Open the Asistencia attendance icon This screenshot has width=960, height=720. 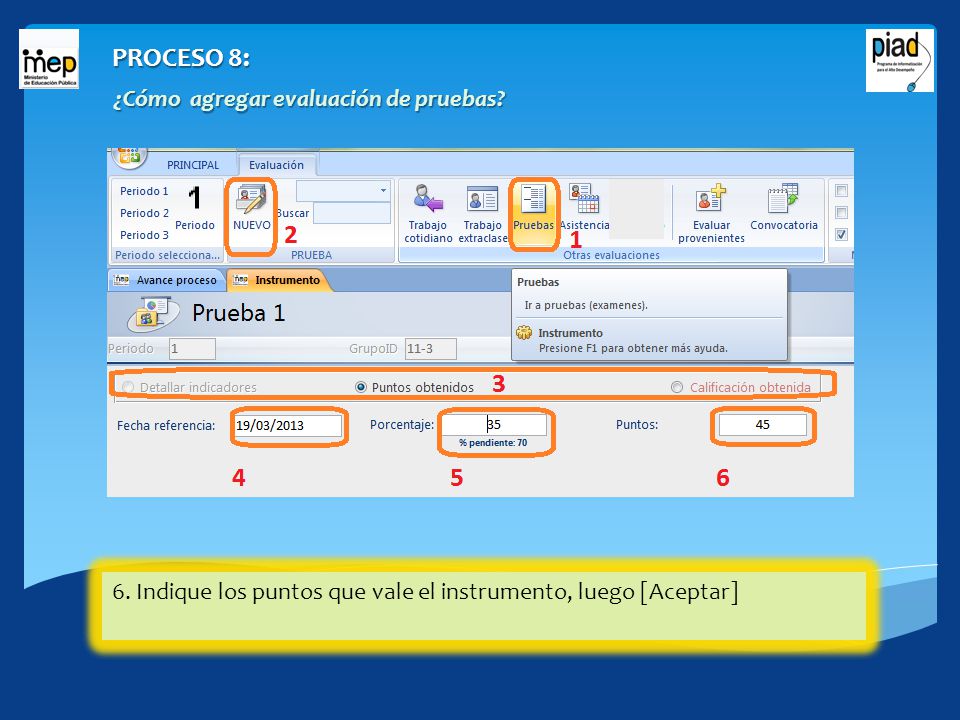[584, 198]
